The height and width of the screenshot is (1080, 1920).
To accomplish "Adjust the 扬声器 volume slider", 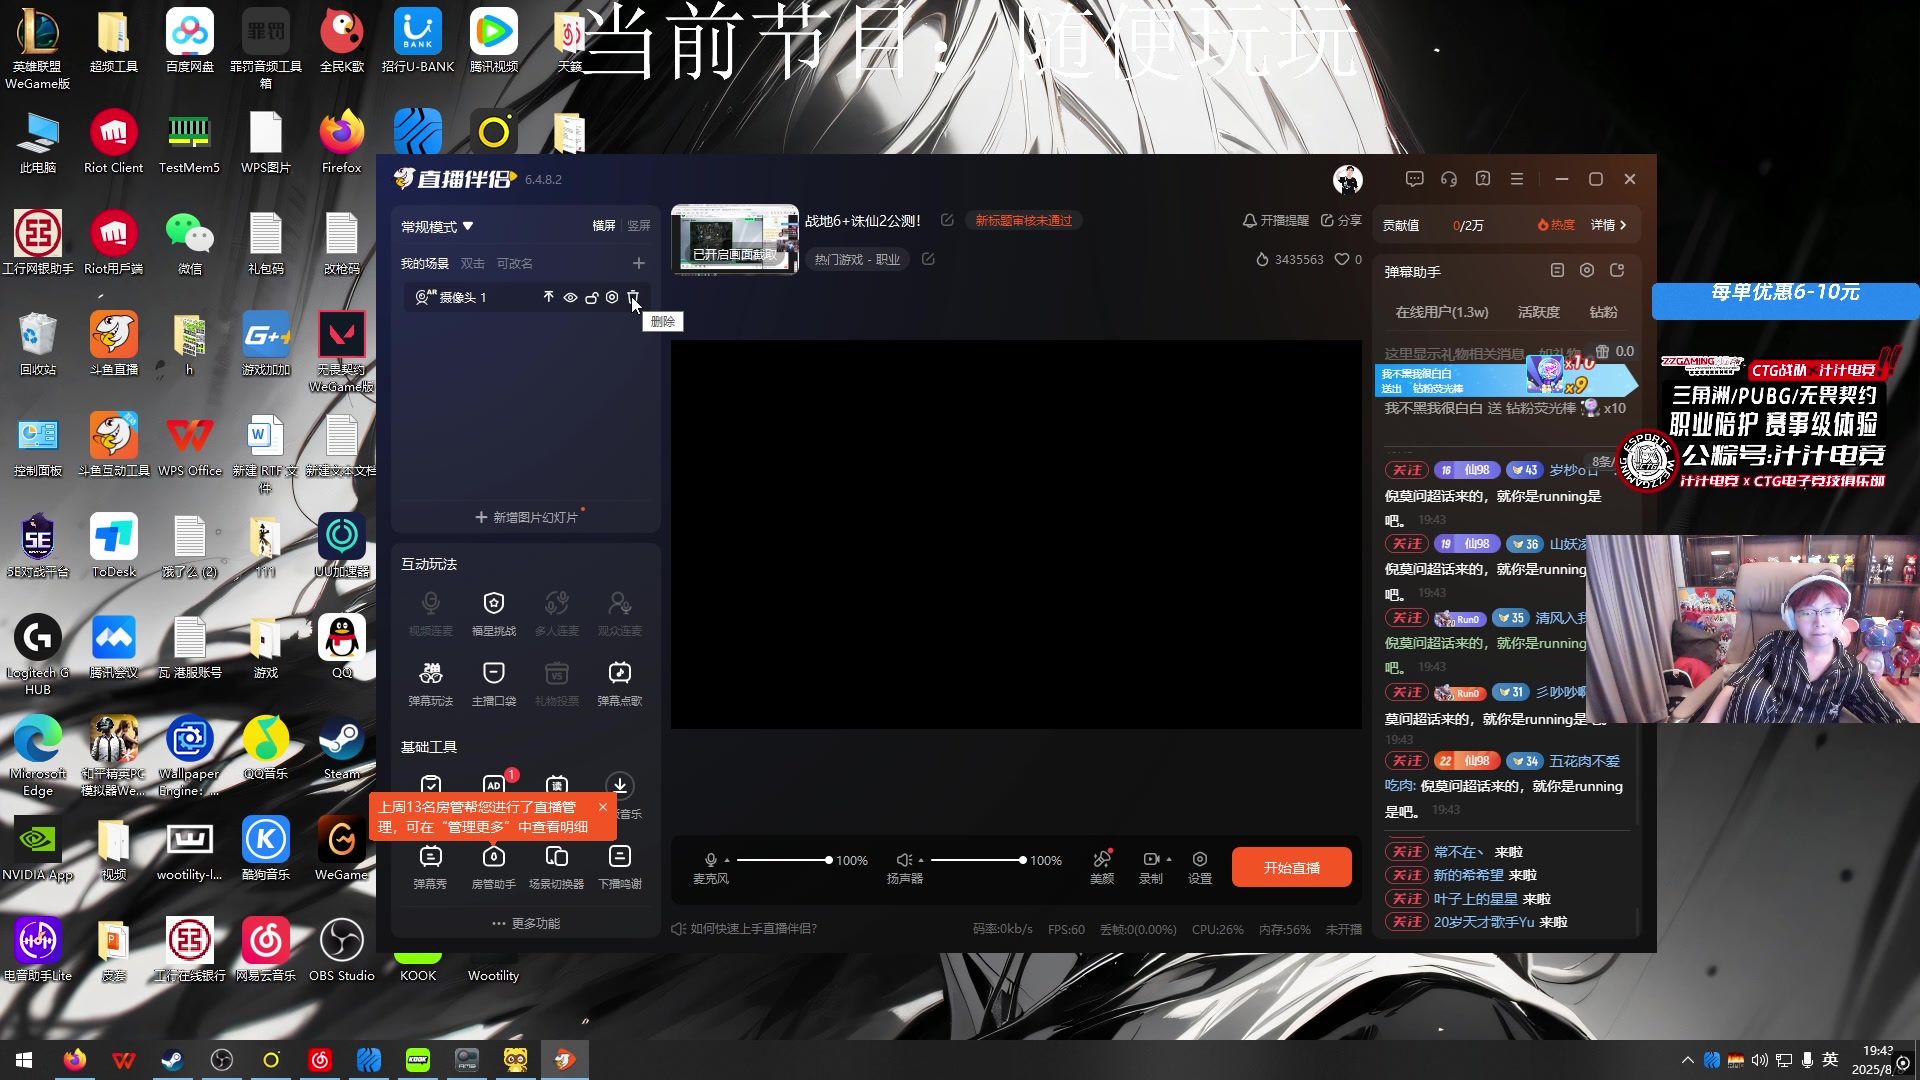I will click(977, 860).
